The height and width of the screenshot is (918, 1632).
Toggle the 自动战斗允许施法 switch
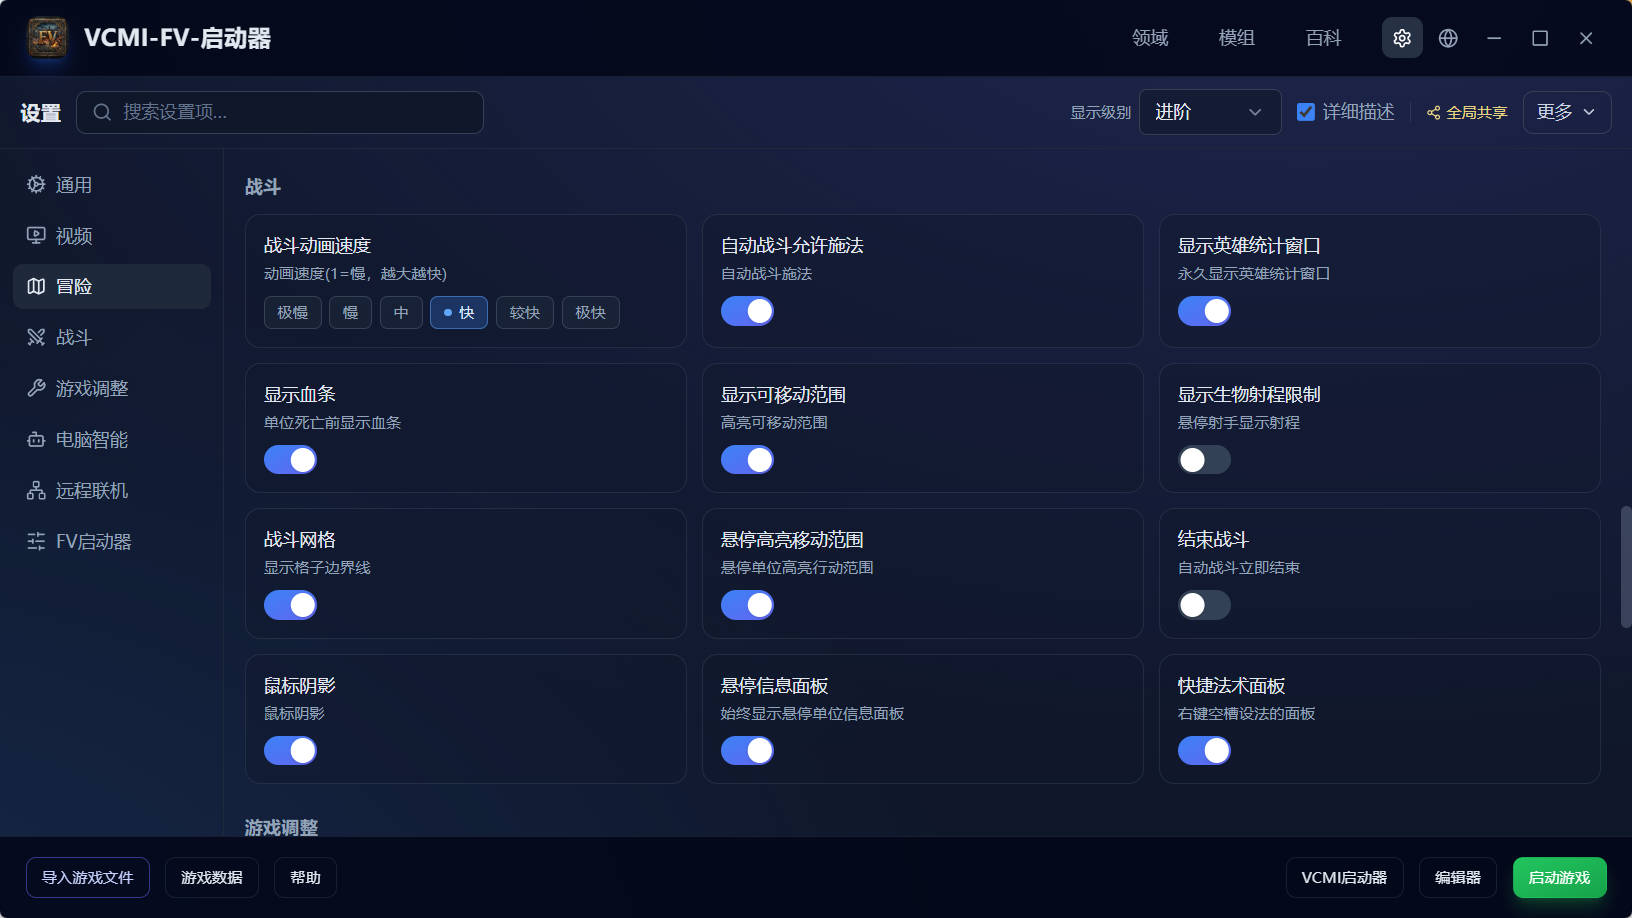(747, 312)
